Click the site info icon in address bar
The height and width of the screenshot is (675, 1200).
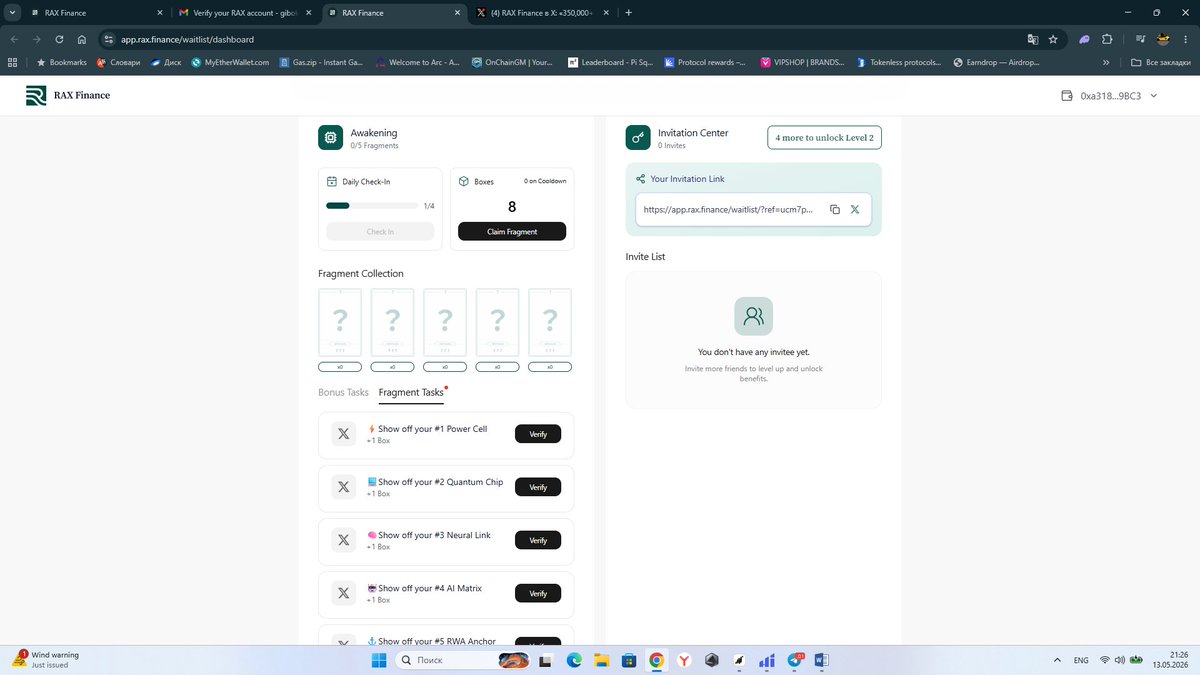pyautogui.click(x=109, y=39)
